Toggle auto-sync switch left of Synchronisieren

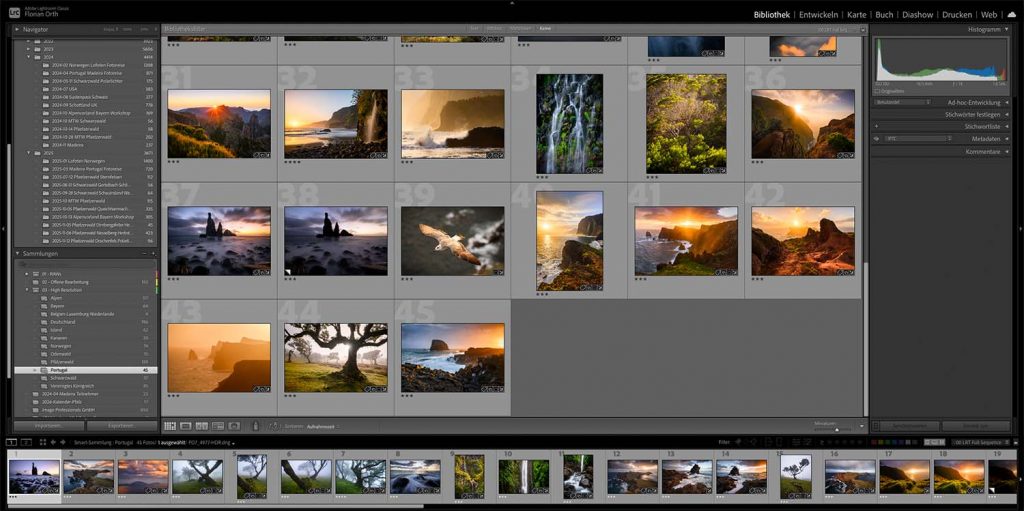coord(876,426)
